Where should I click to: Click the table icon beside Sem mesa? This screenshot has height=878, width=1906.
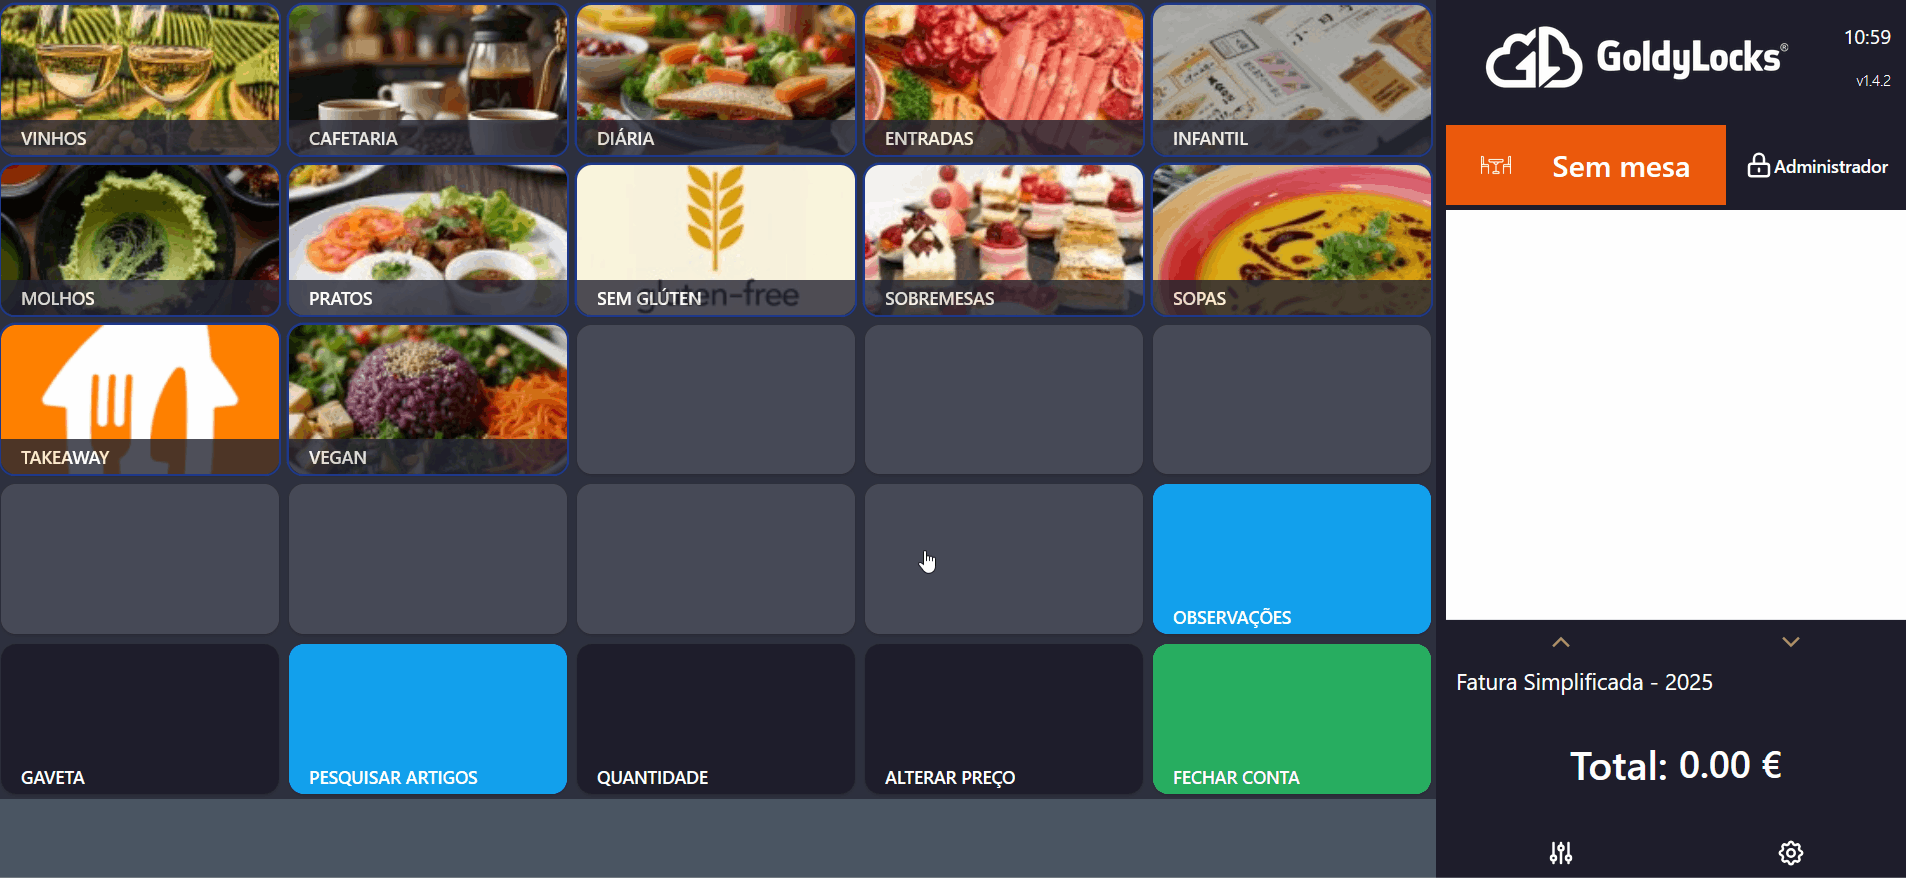click(1496, 166)
